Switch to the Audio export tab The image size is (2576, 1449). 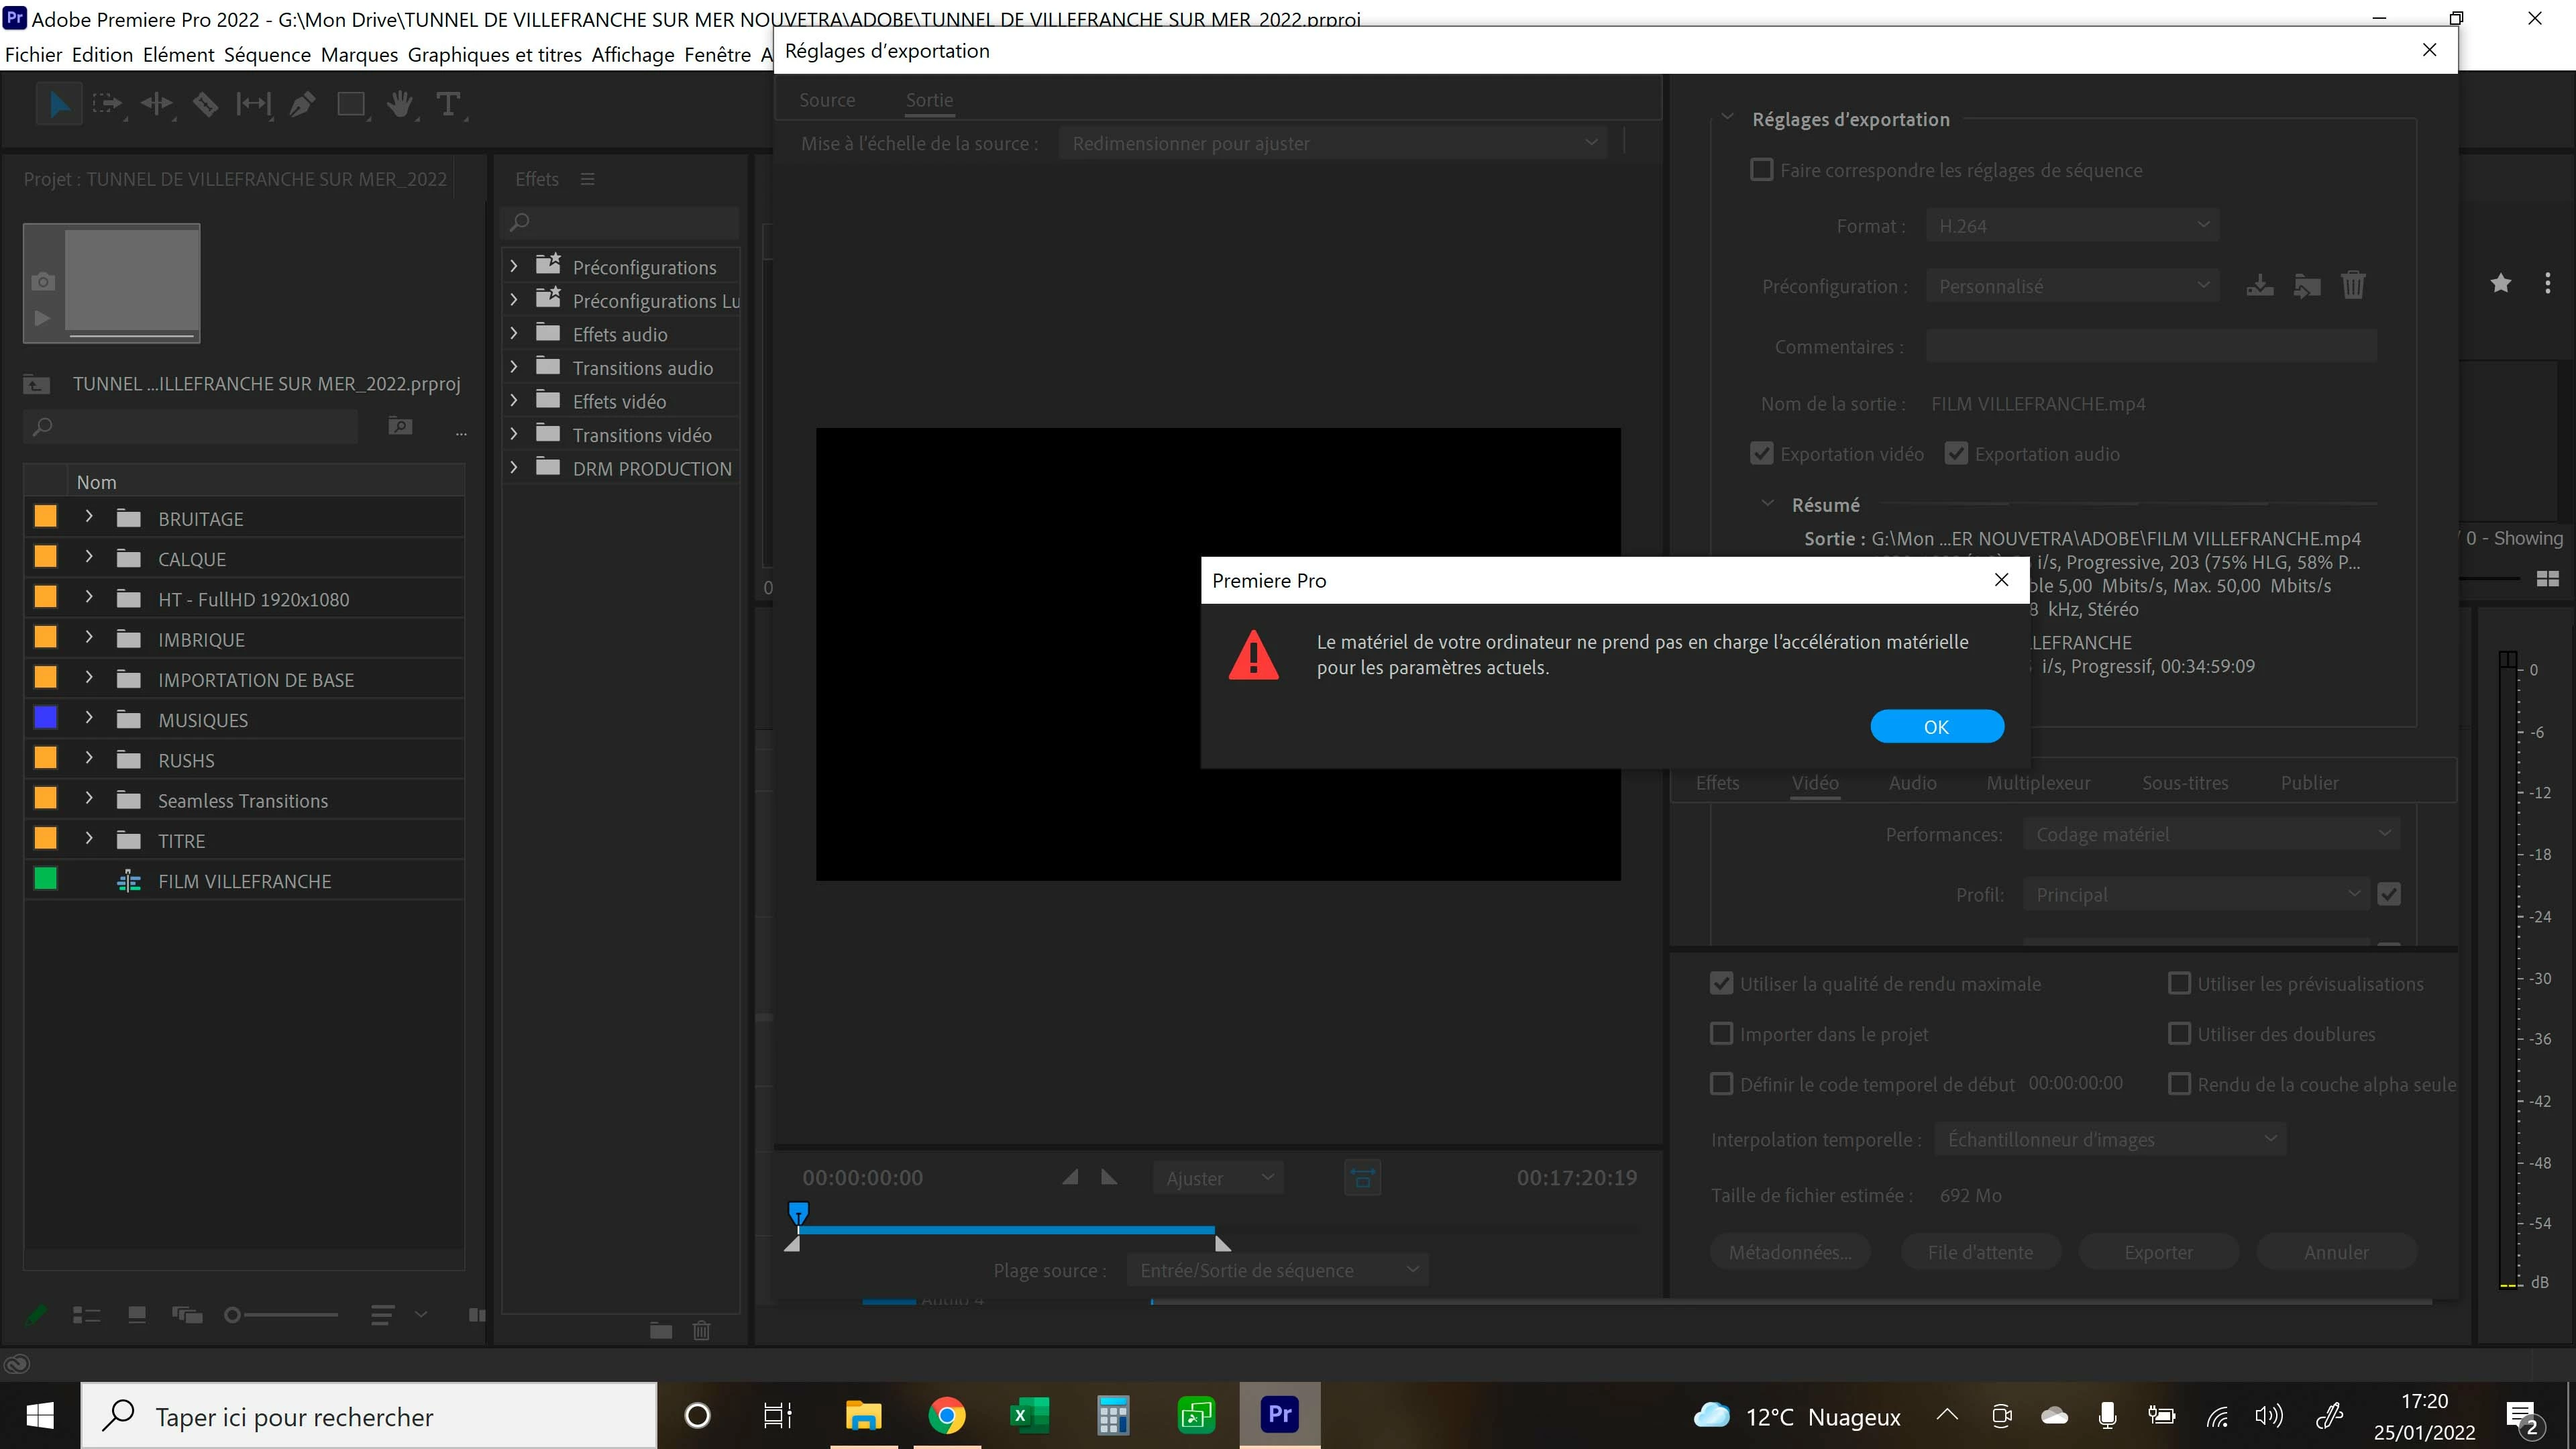(x=1912, y=783)
